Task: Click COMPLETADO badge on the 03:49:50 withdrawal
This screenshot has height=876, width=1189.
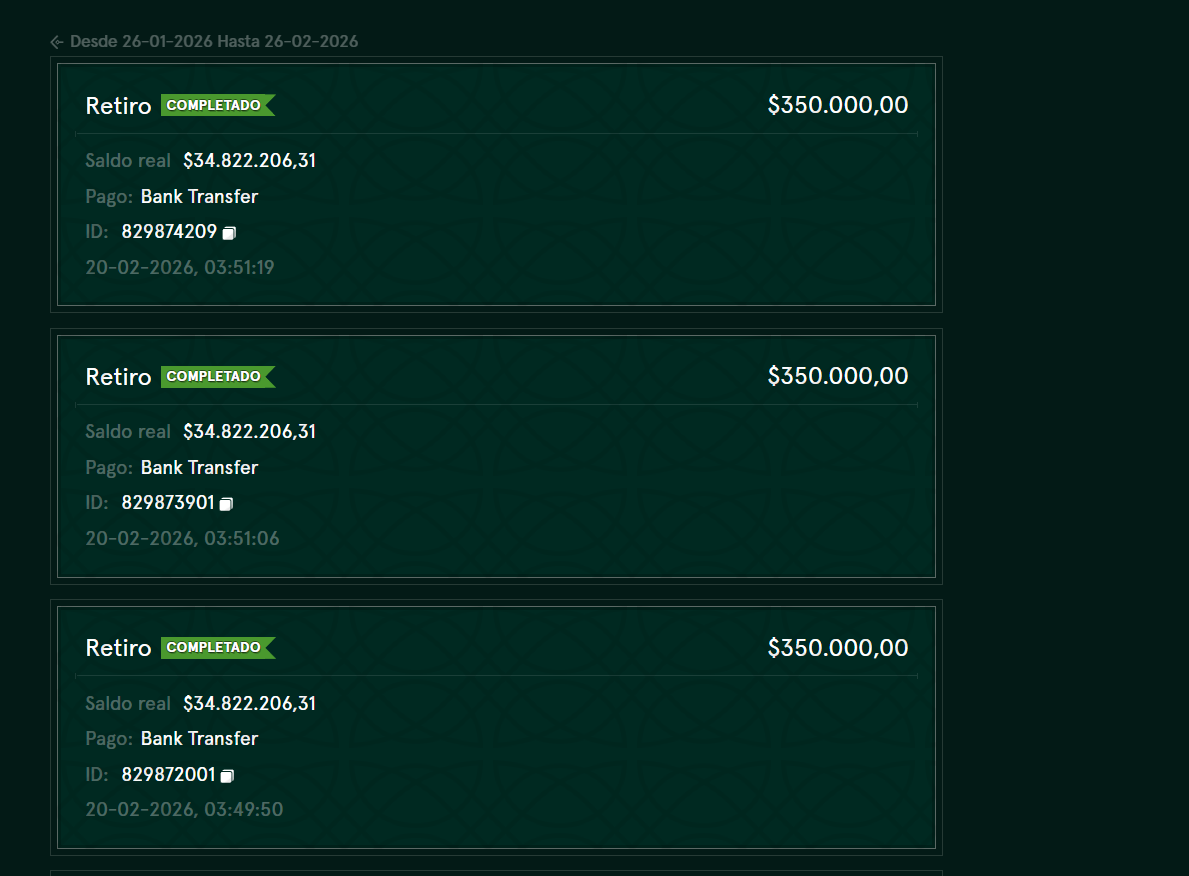Action: 218,648
